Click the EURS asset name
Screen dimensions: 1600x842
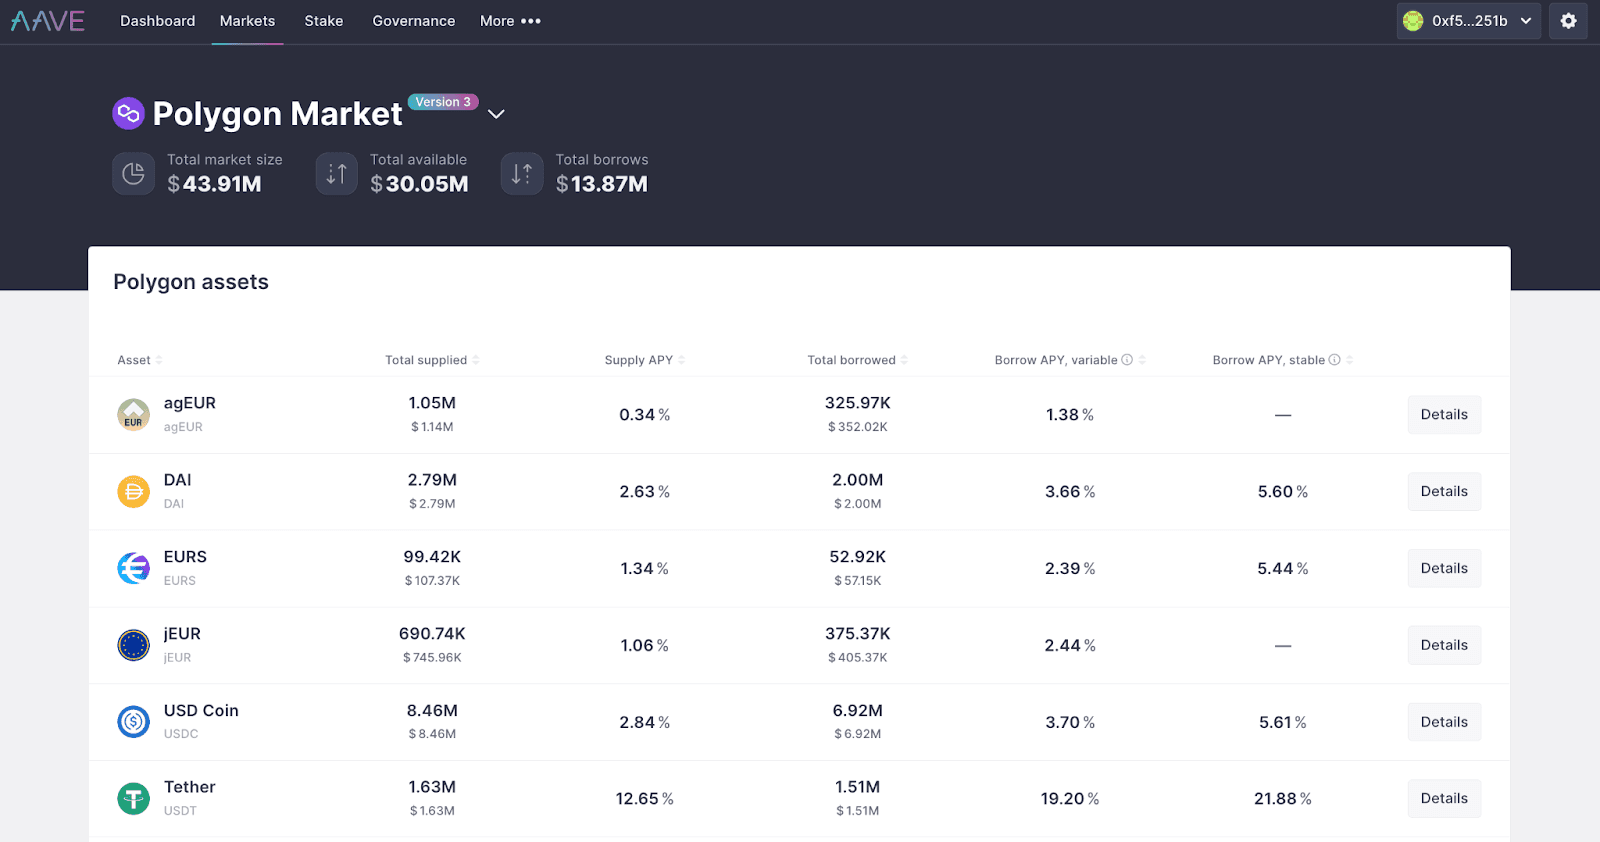185,557
